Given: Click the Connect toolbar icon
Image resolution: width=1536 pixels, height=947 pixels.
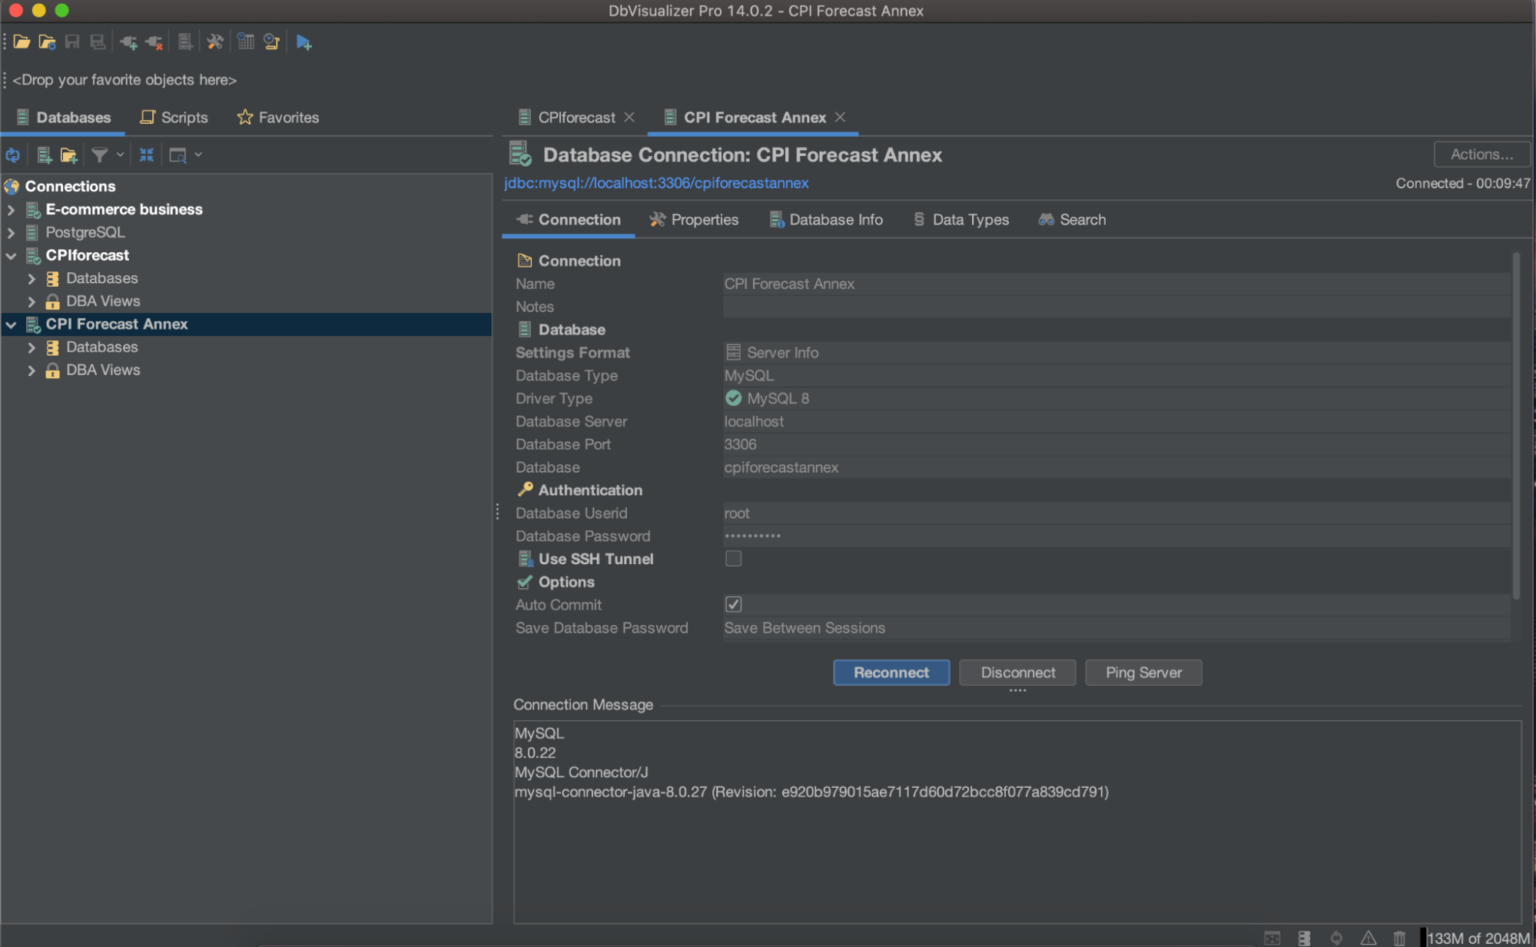Looking at the screenshot, I should (127, 41).
